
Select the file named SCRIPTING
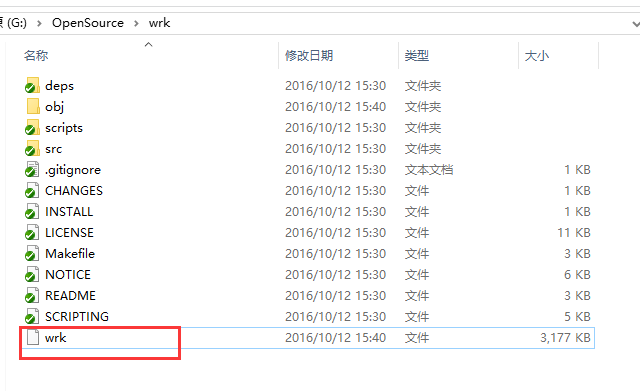[77, 317]
